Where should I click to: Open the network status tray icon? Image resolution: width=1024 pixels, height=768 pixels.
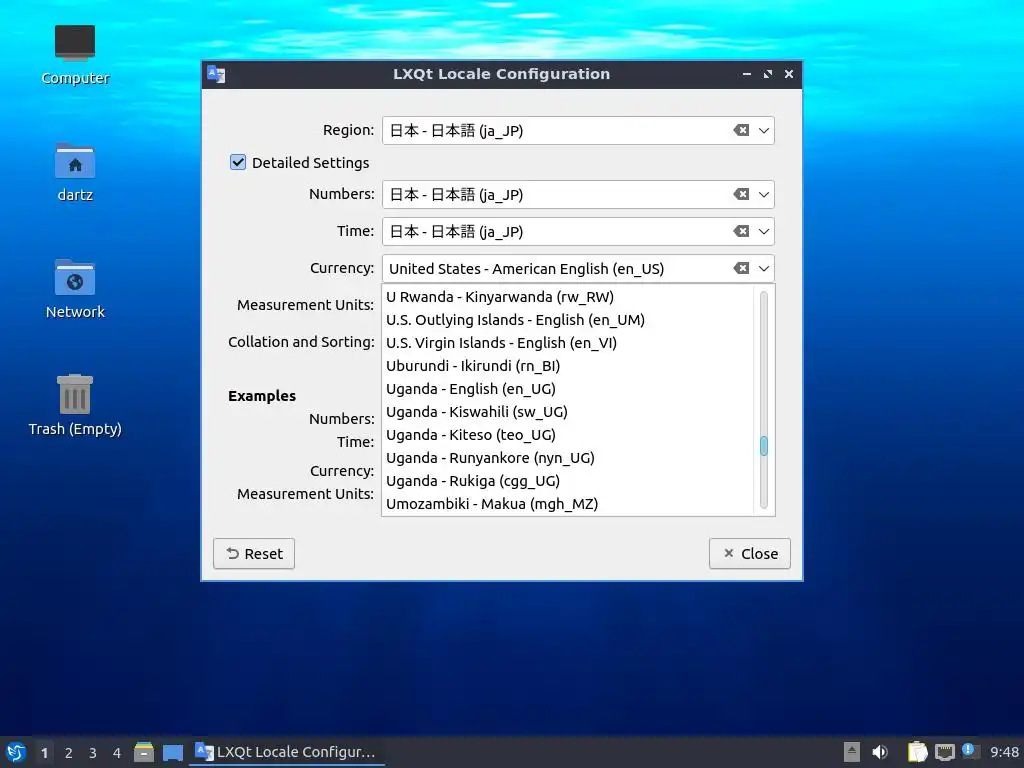click(x=944, y=752)
